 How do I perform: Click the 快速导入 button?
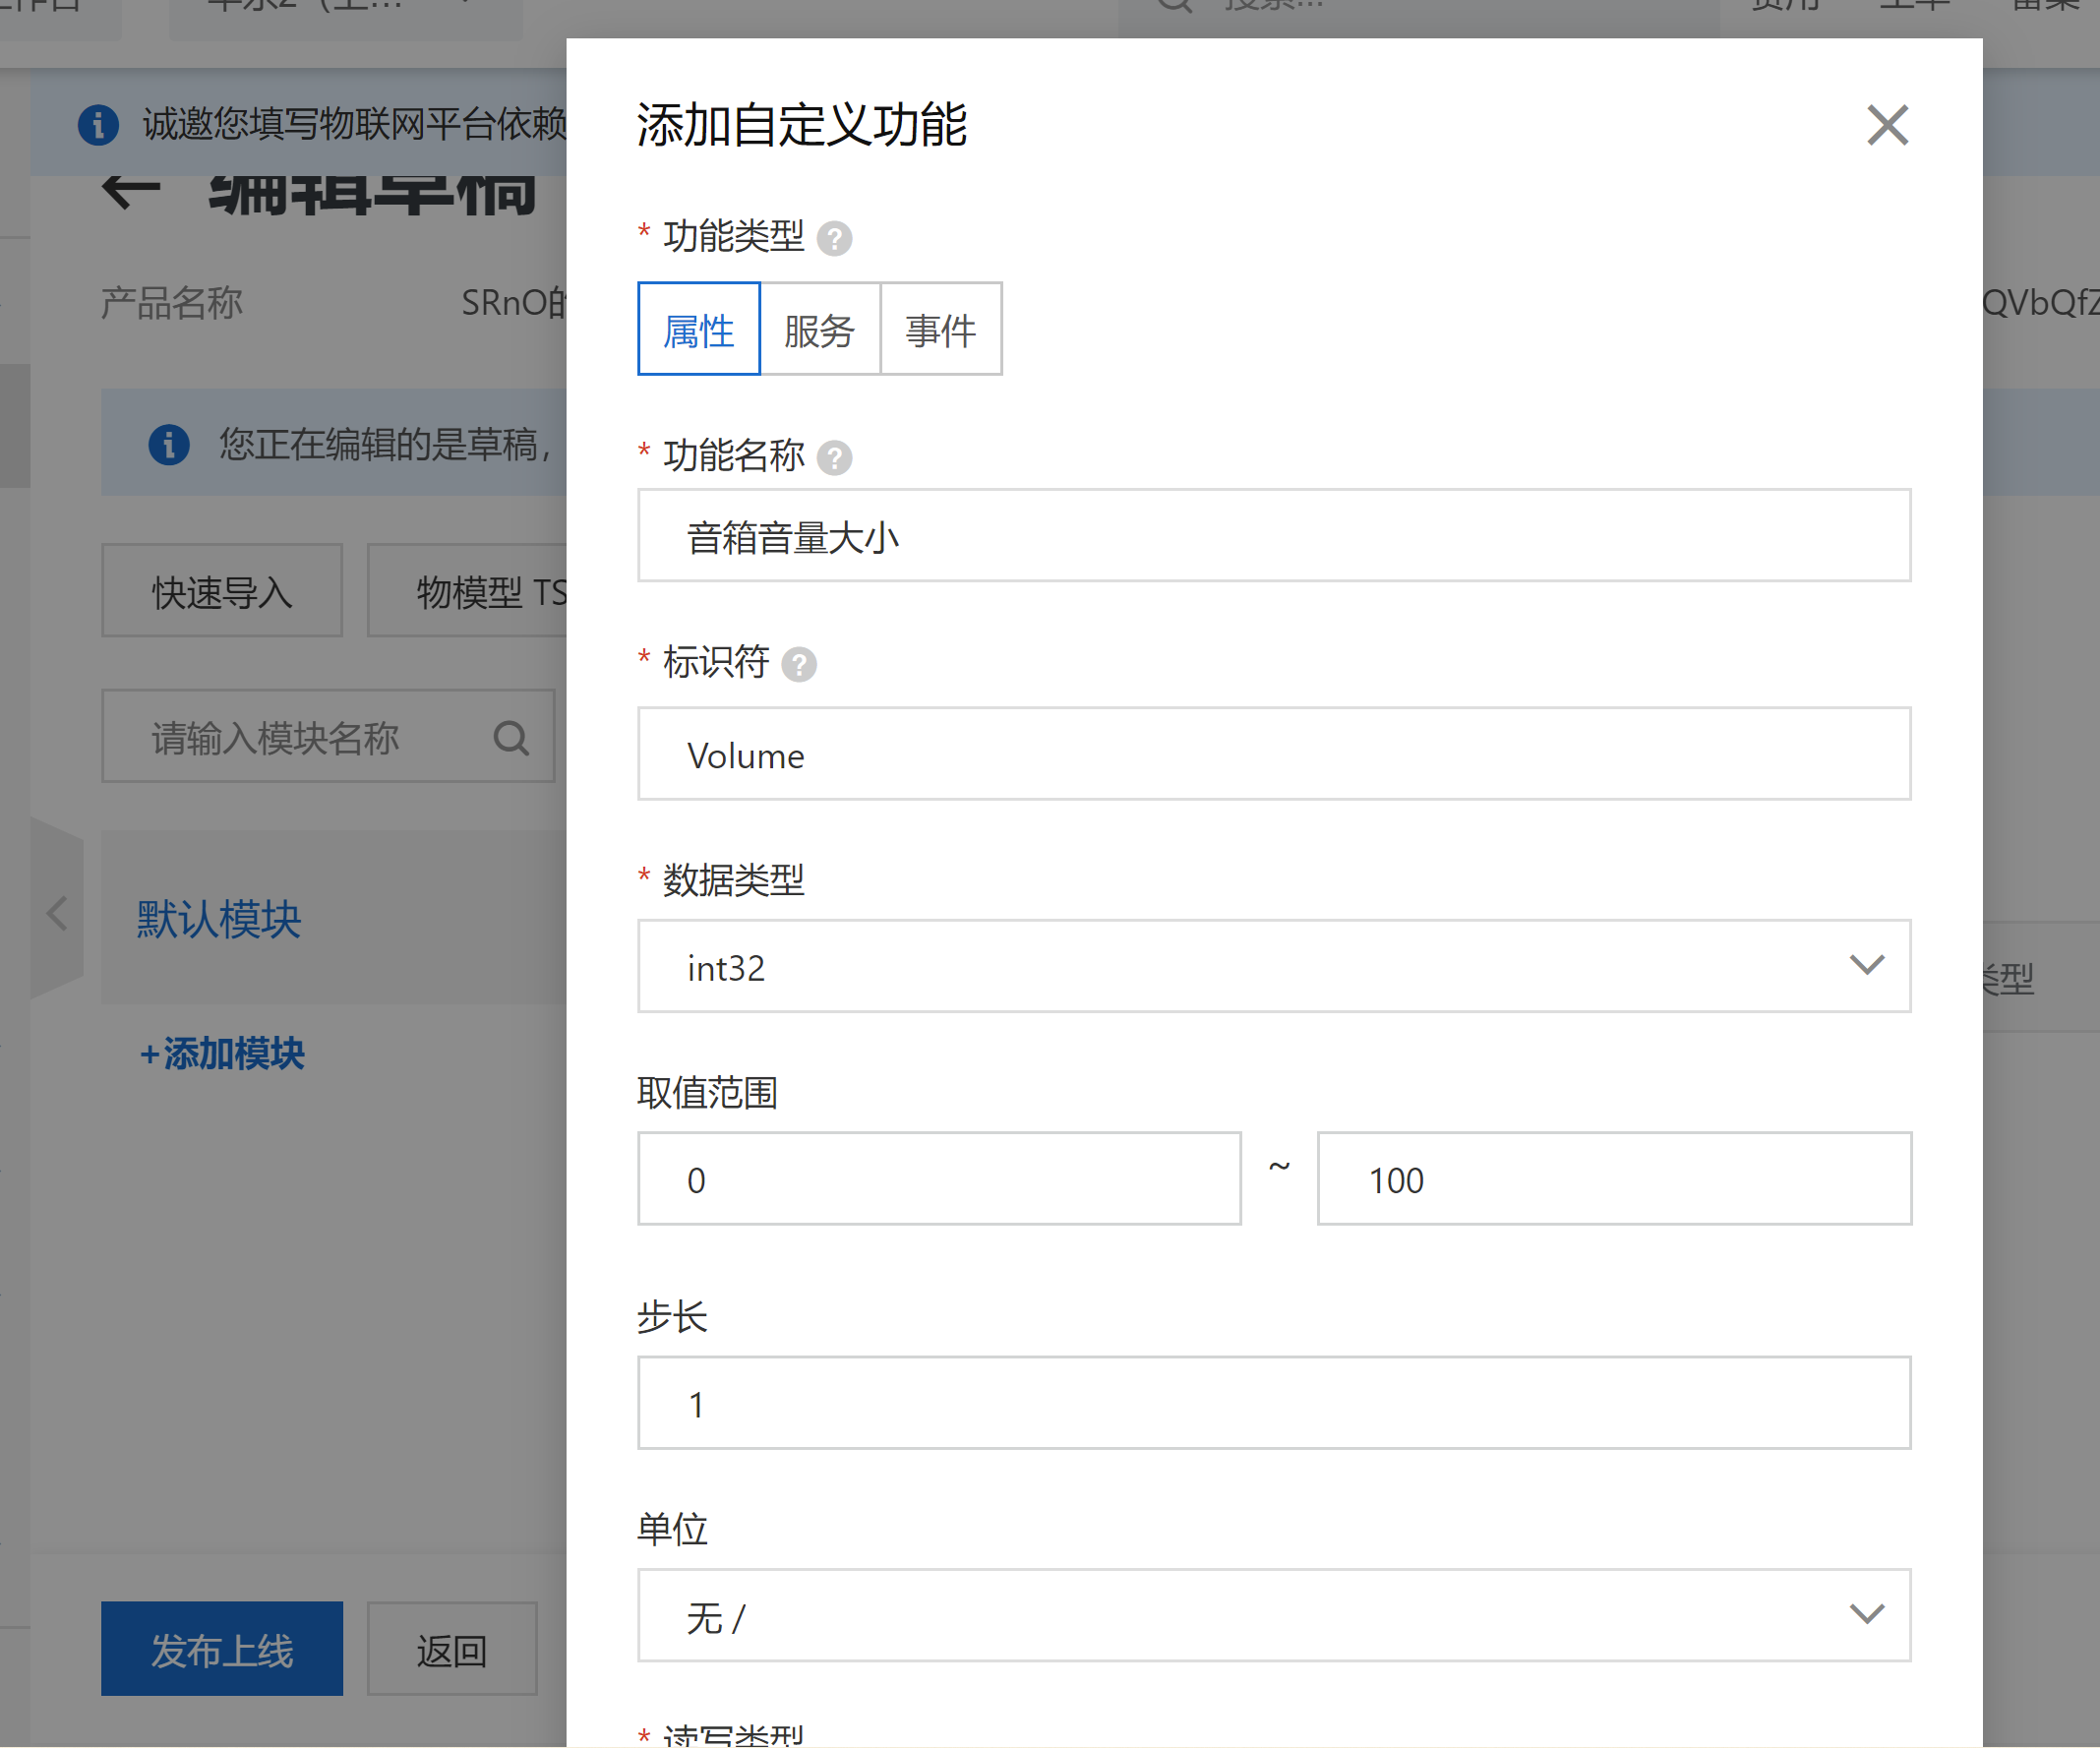pos(221,591)
